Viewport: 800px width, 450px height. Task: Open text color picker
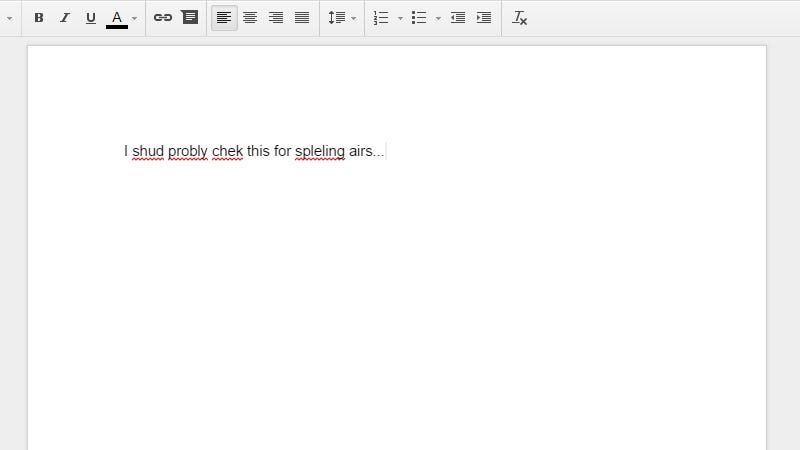tap(117, 19)
